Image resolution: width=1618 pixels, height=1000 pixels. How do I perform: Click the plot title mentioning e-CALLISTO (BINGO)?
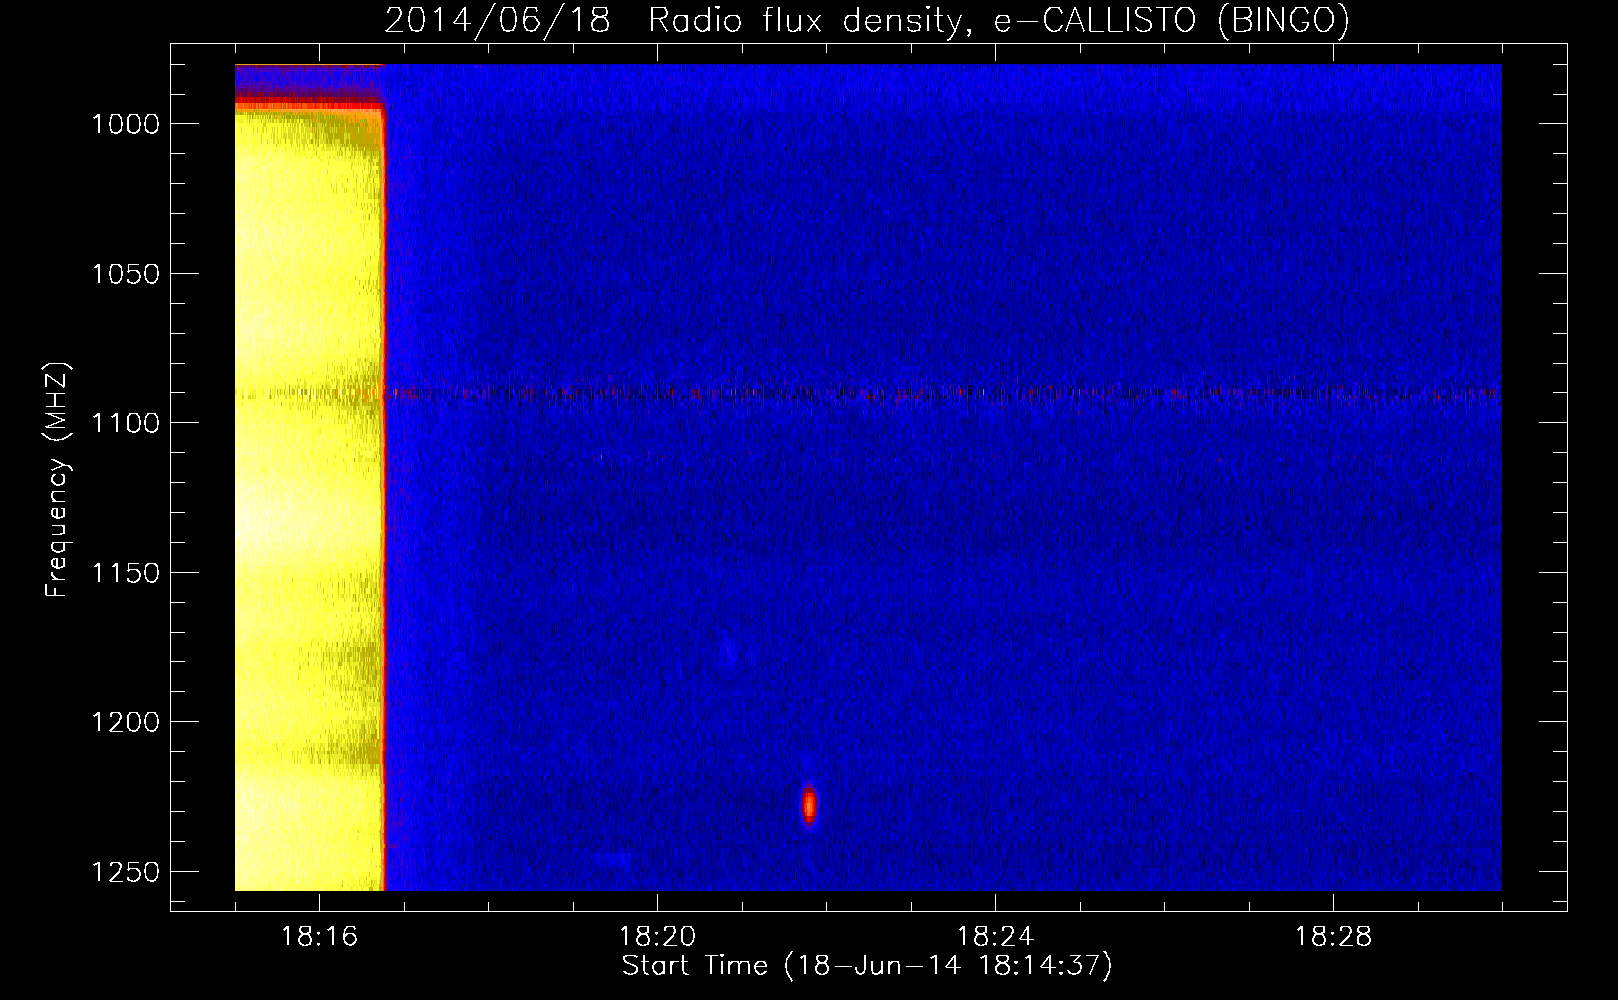(x=866, y=20)
